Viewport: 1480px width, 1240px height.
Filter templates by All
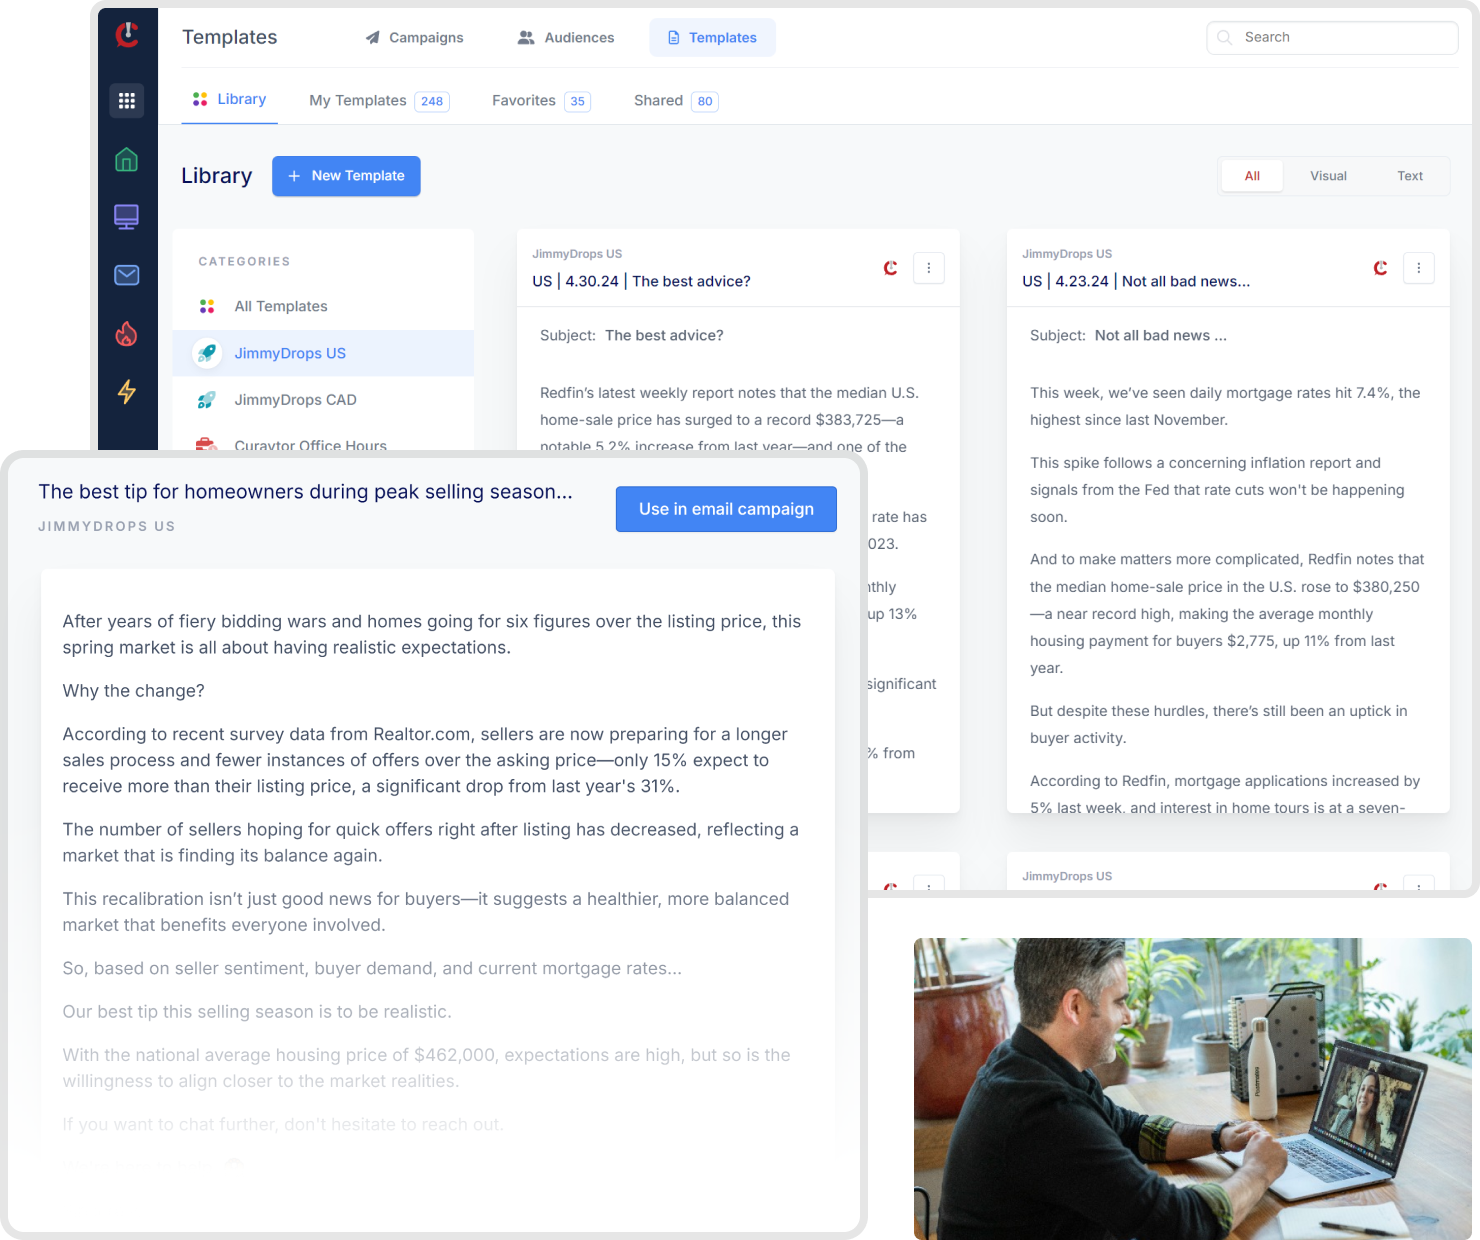(x=1252, y=176)
